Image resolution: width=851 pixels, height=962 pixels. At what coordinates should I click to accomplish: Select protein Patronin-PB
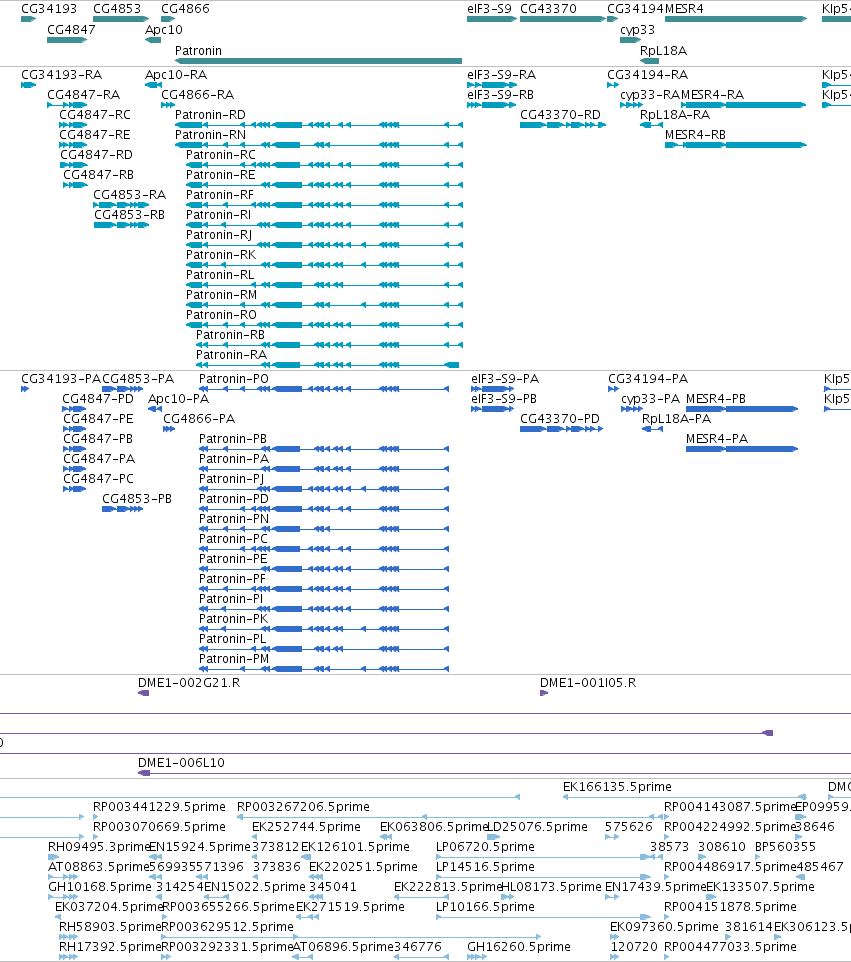pyautogui.click(x=324, y=449)
